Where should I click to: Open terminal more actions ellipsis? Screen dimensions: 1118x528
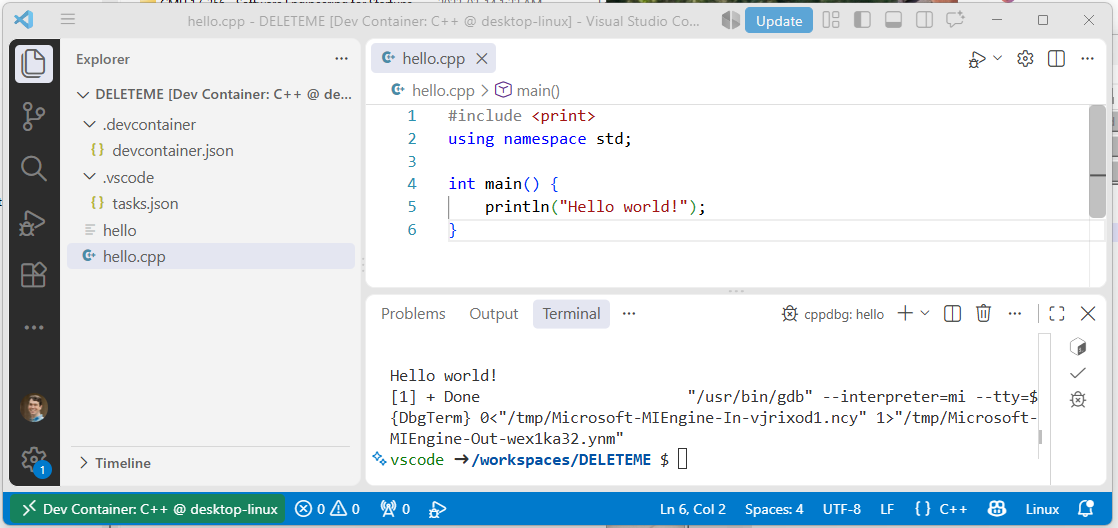coord(1015,314)
